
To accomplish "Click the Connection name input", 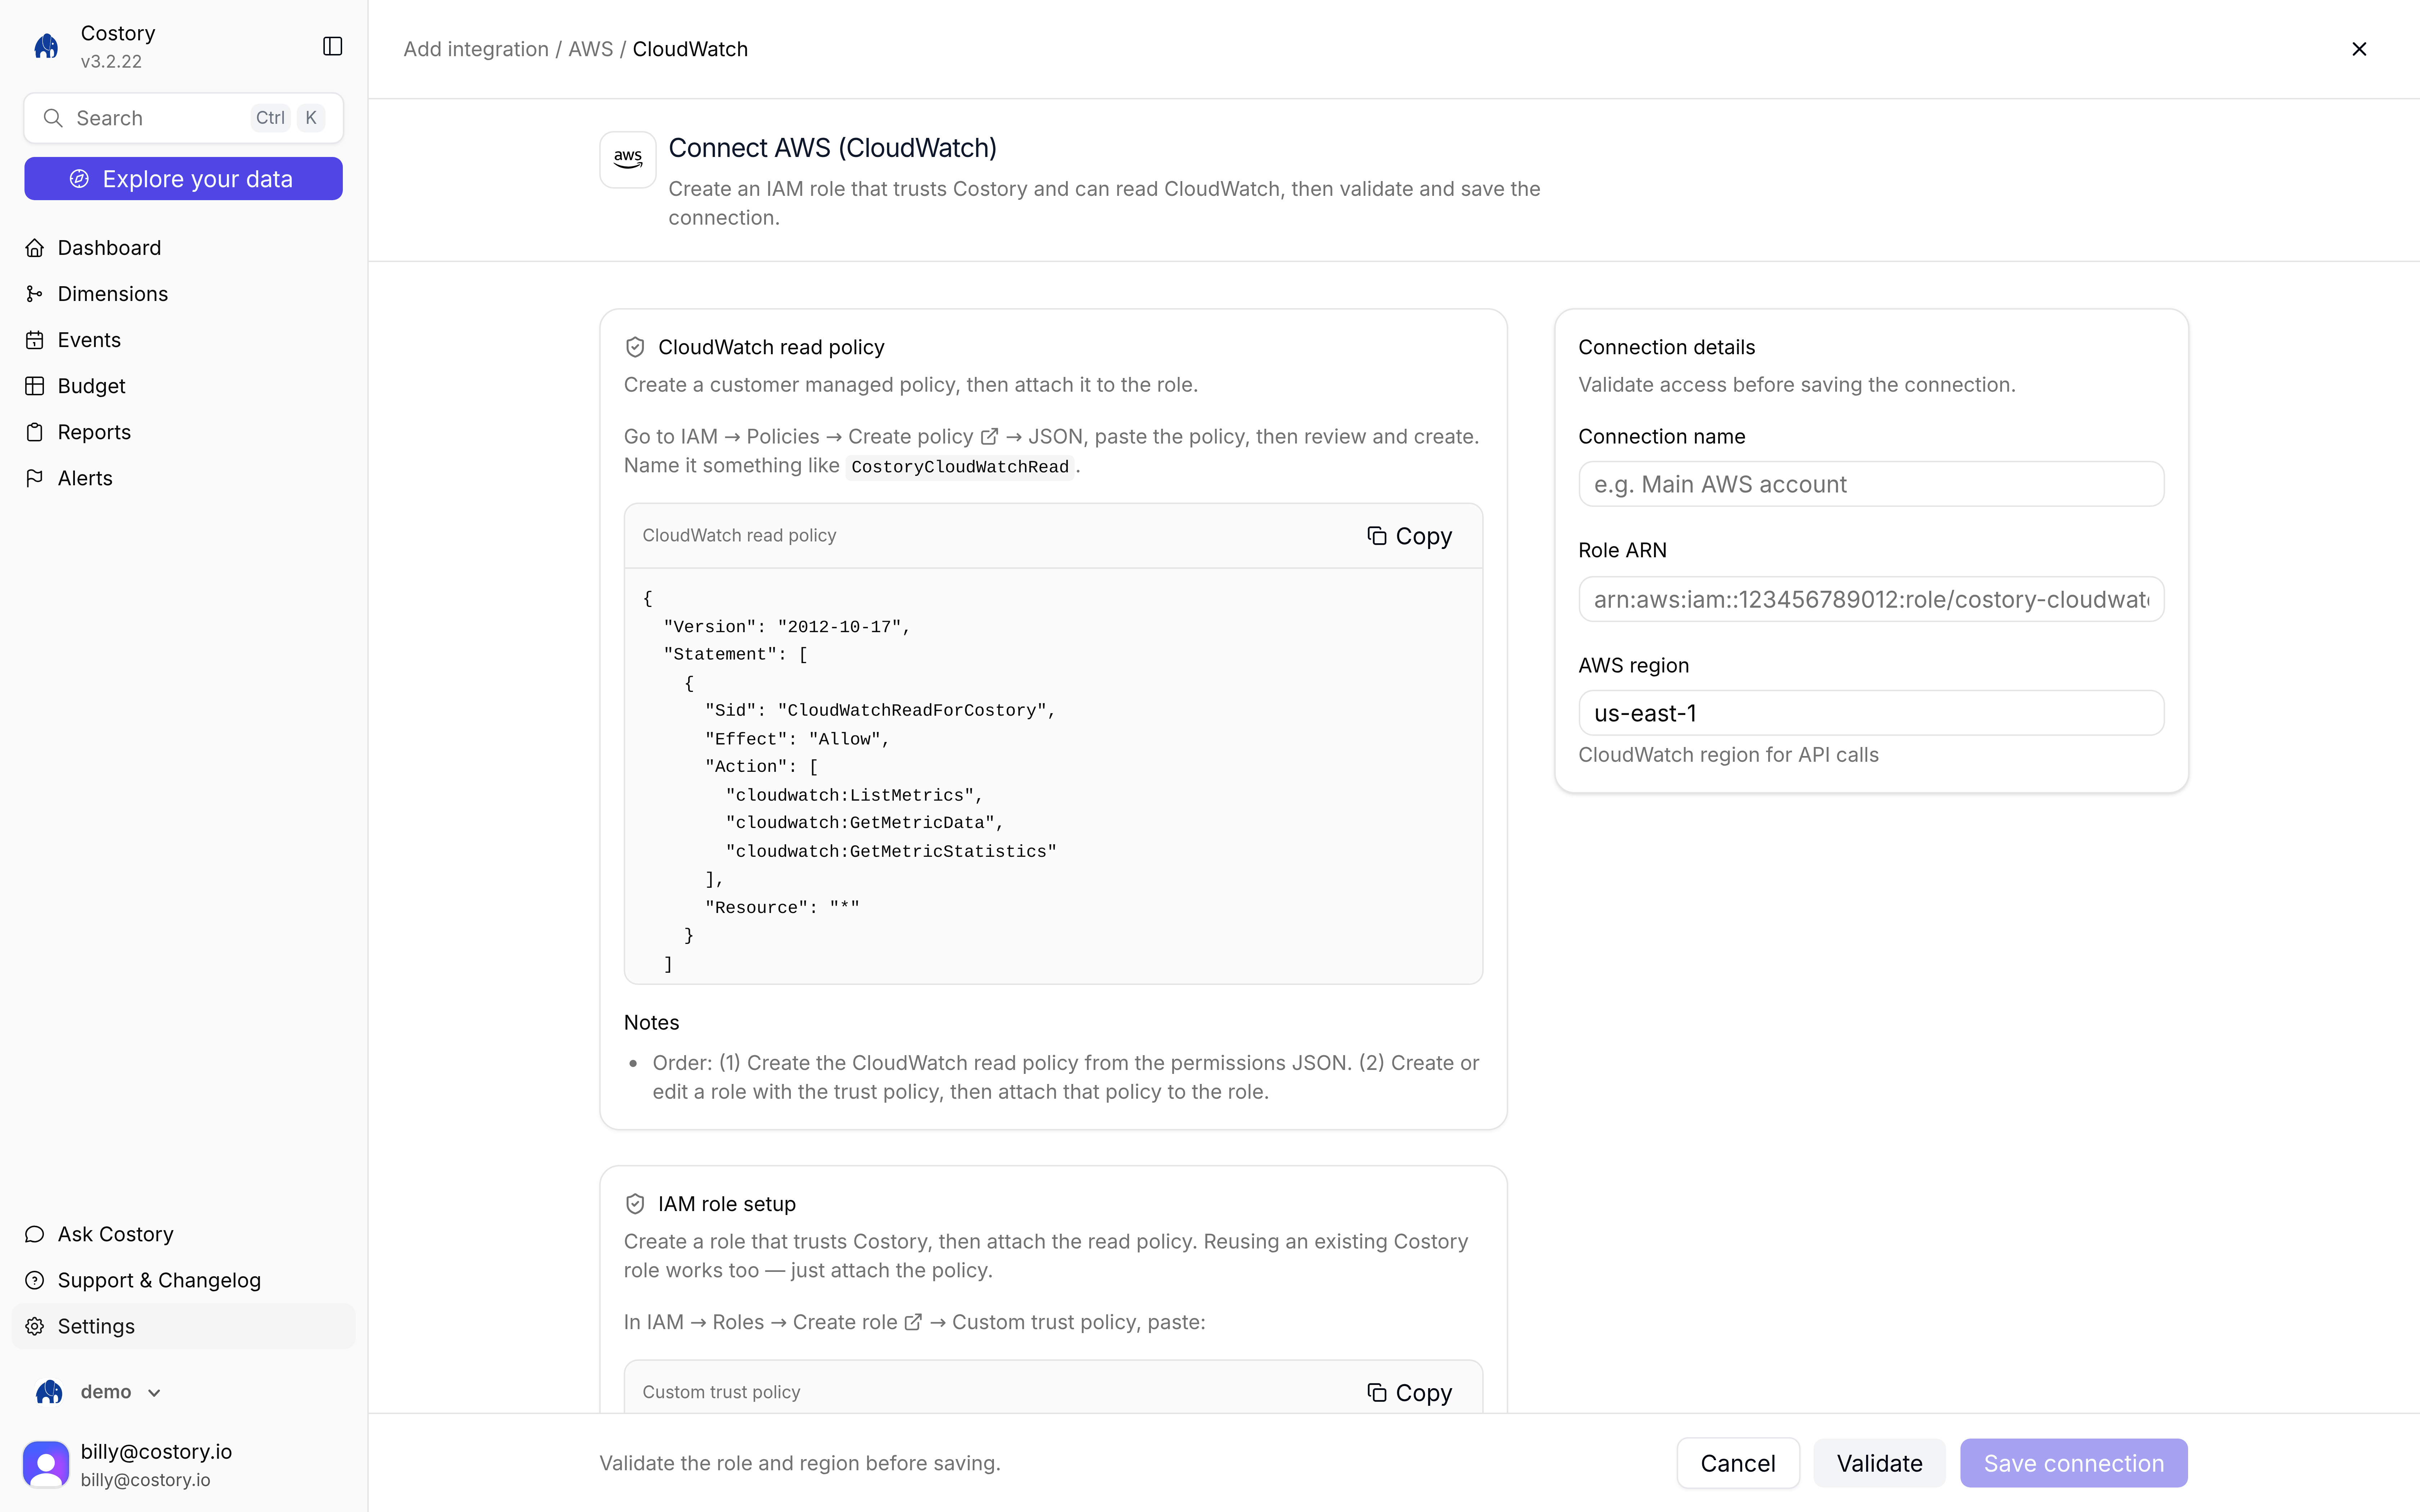I will point(1871,484).
